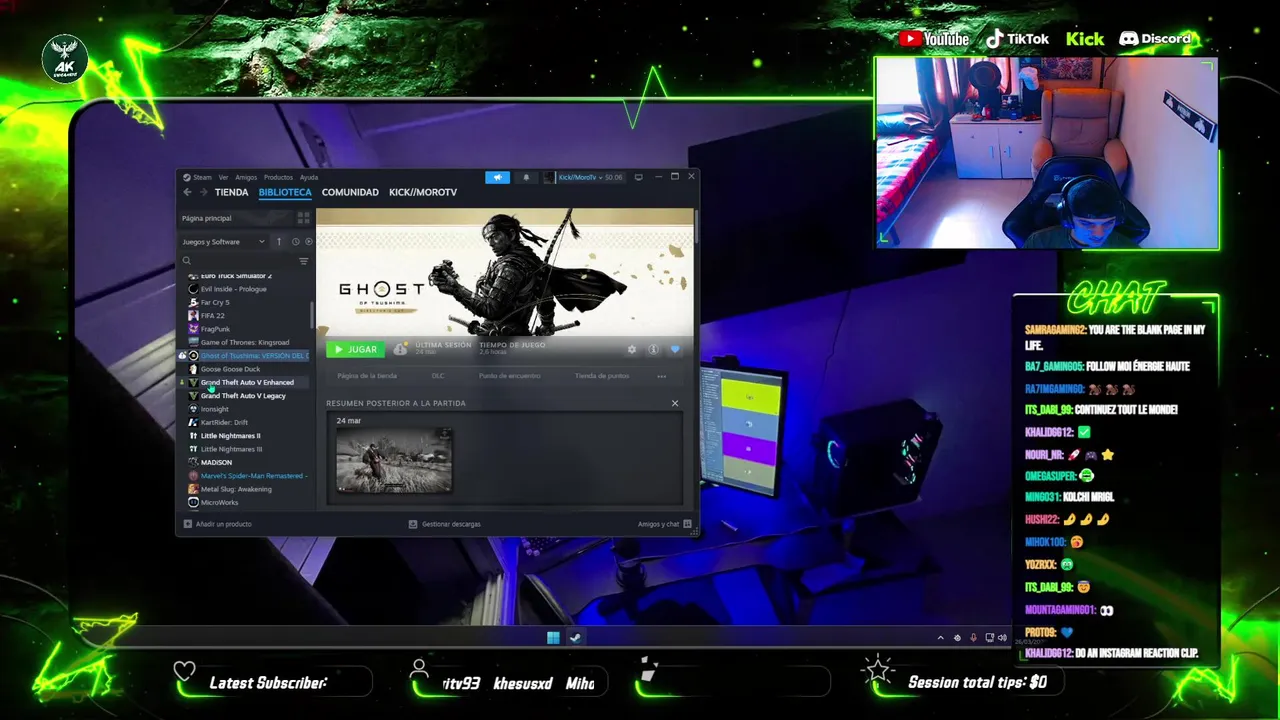The width and height of the screenshot is (1280, 720).
Task: Click the Big Picture mode monitor icon
Action: point(638,177)
